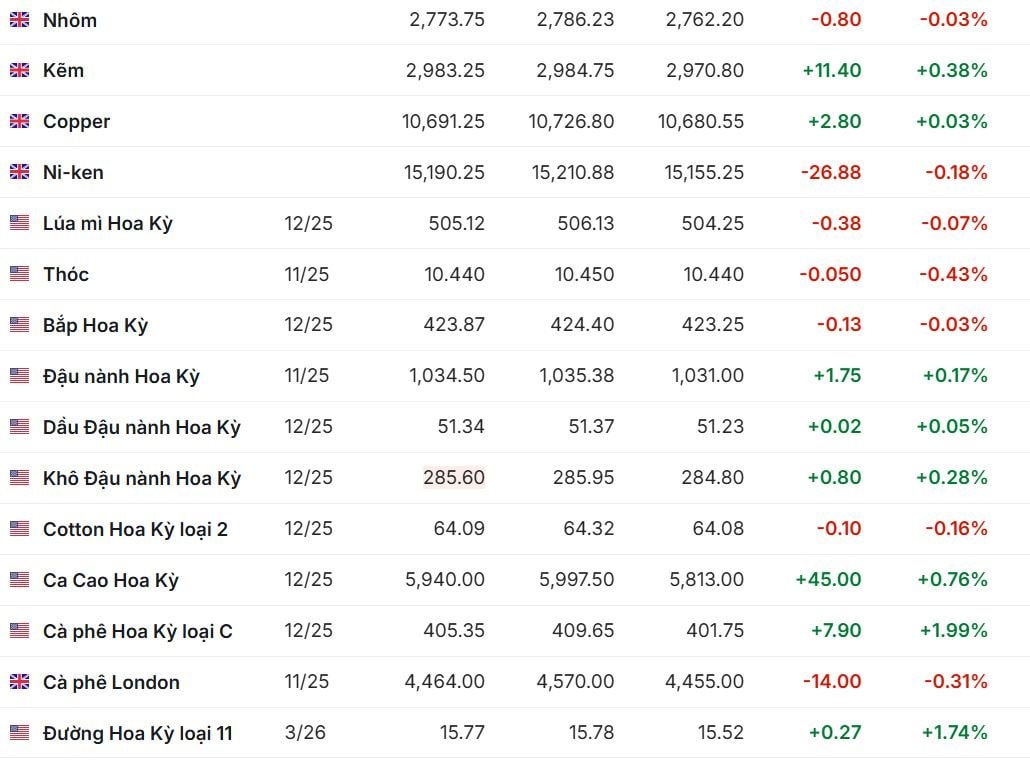This screenshot has width=1030, height=764.
Task: Select the Dầu Đậu nành Hoa Kỳ link
Action: [x=141, y=428]
